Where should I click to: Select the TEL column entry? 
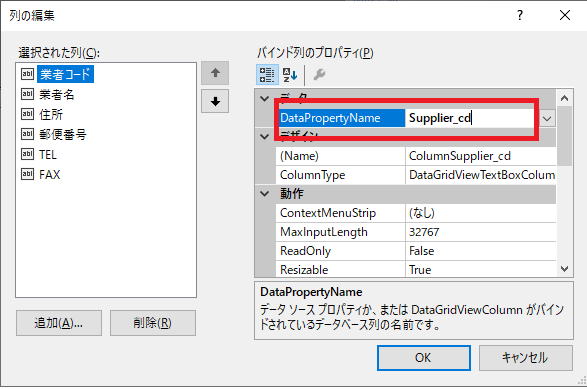[x=48, y=154]
